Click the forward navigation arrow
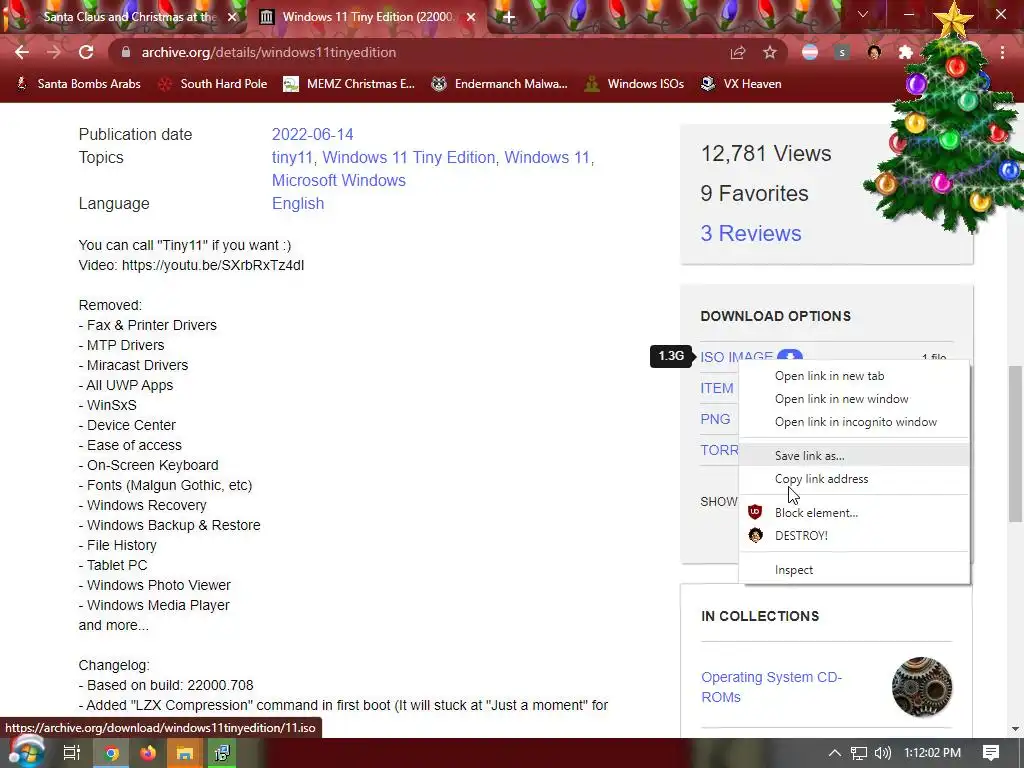 pyautogui.click(x=54, y=52)
